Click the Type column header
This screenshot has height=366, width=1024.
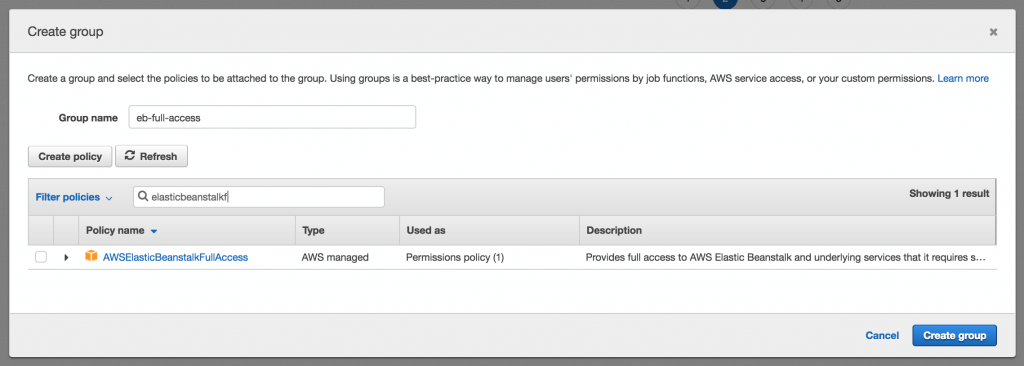click(x=313, y=231)
